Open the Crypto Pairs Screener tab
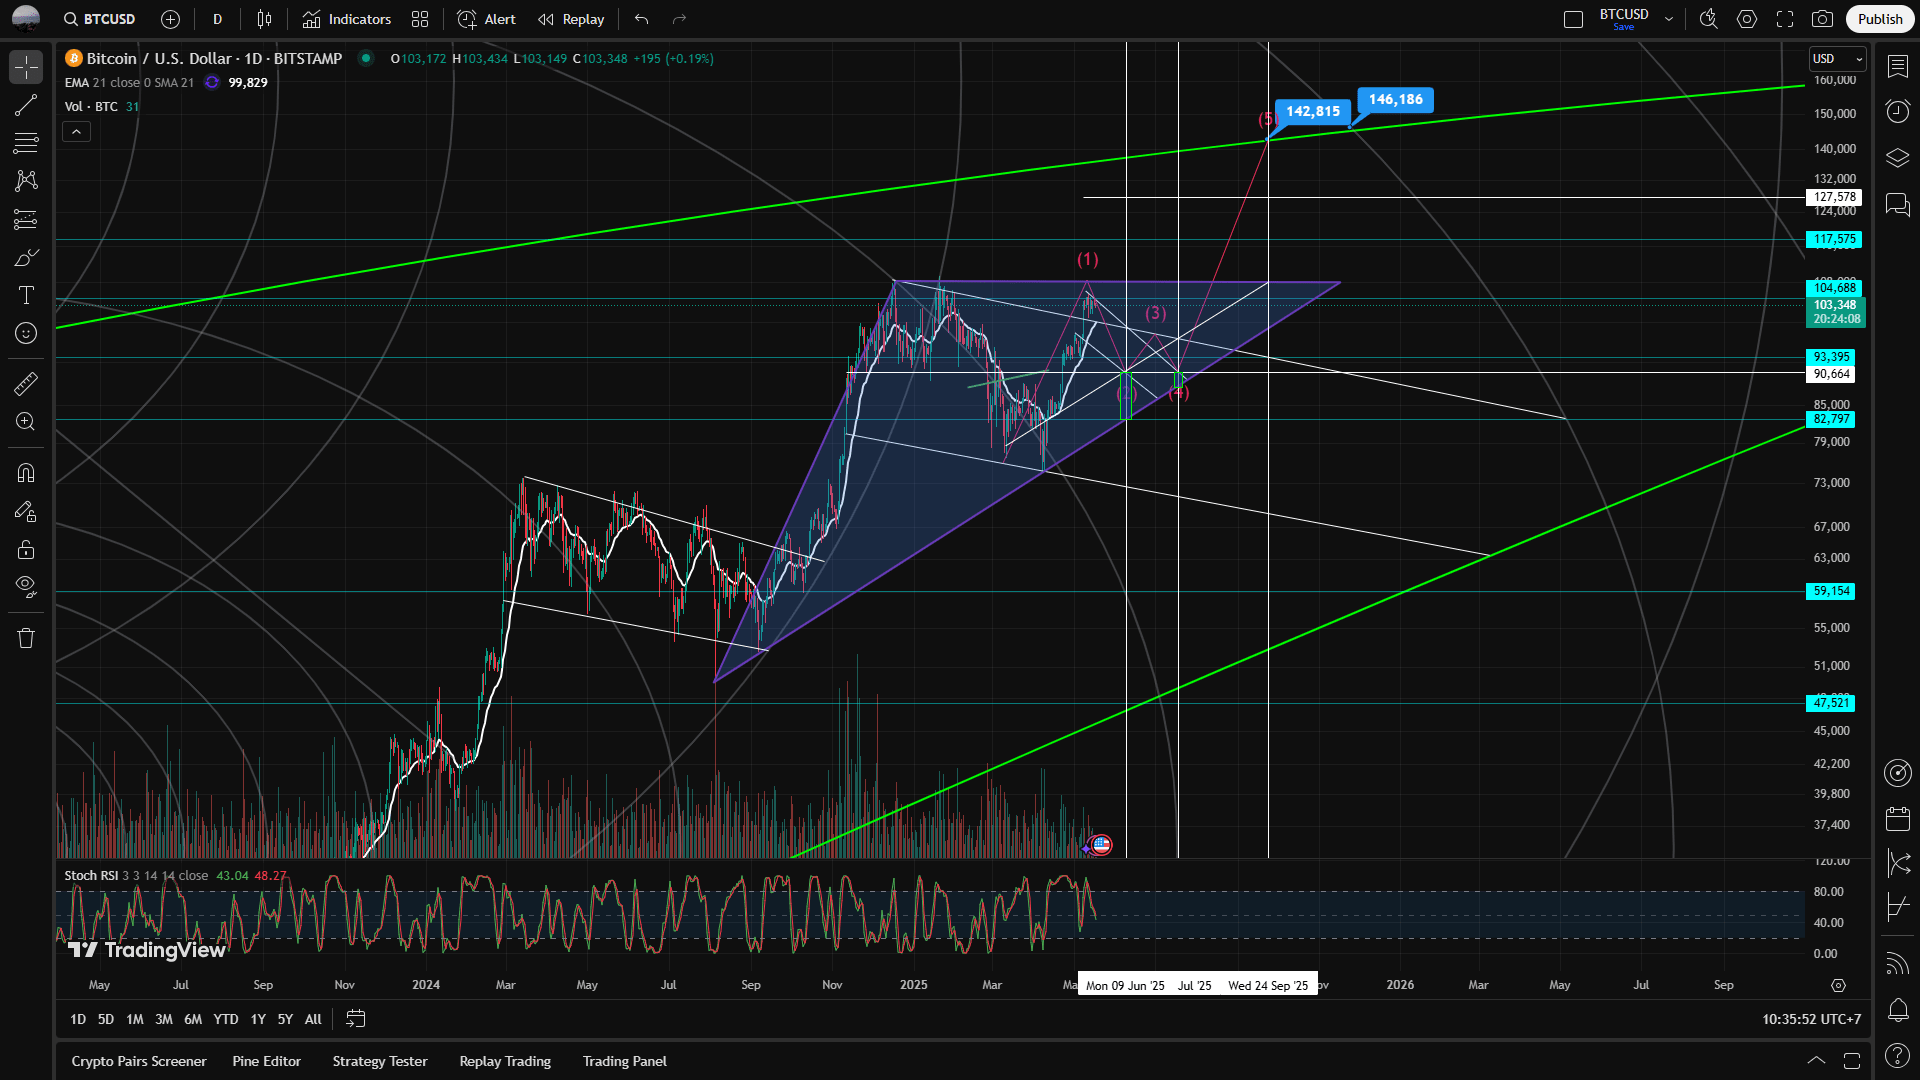 139,1061
